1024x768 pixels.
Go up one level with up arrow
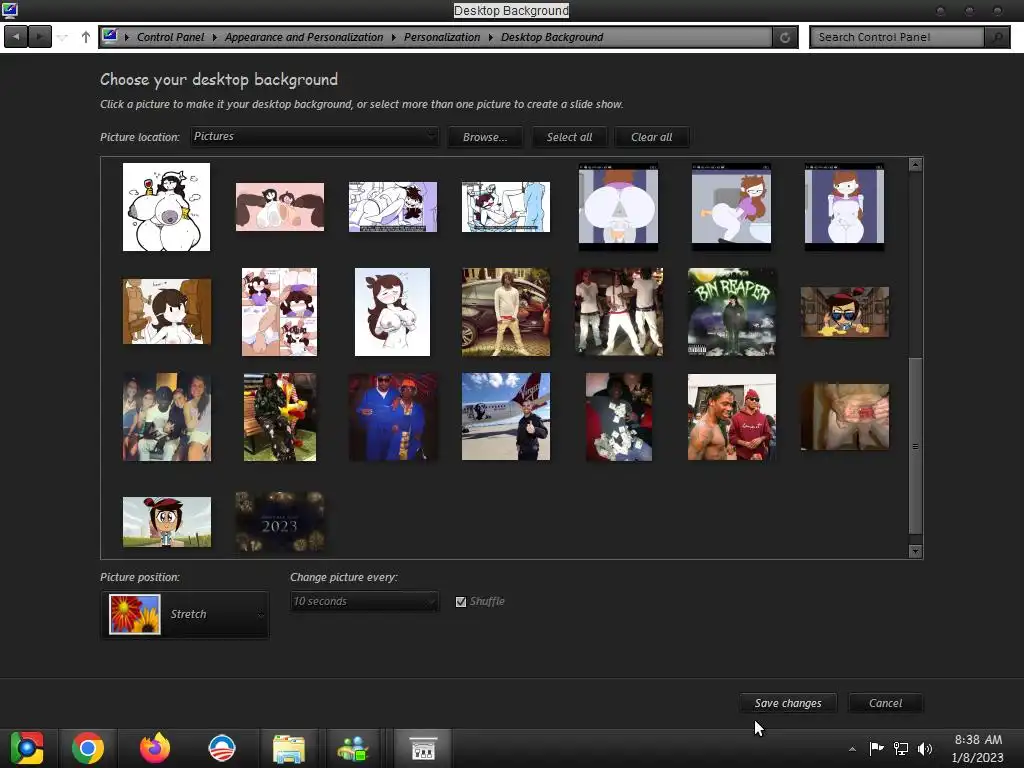(86, 37)
